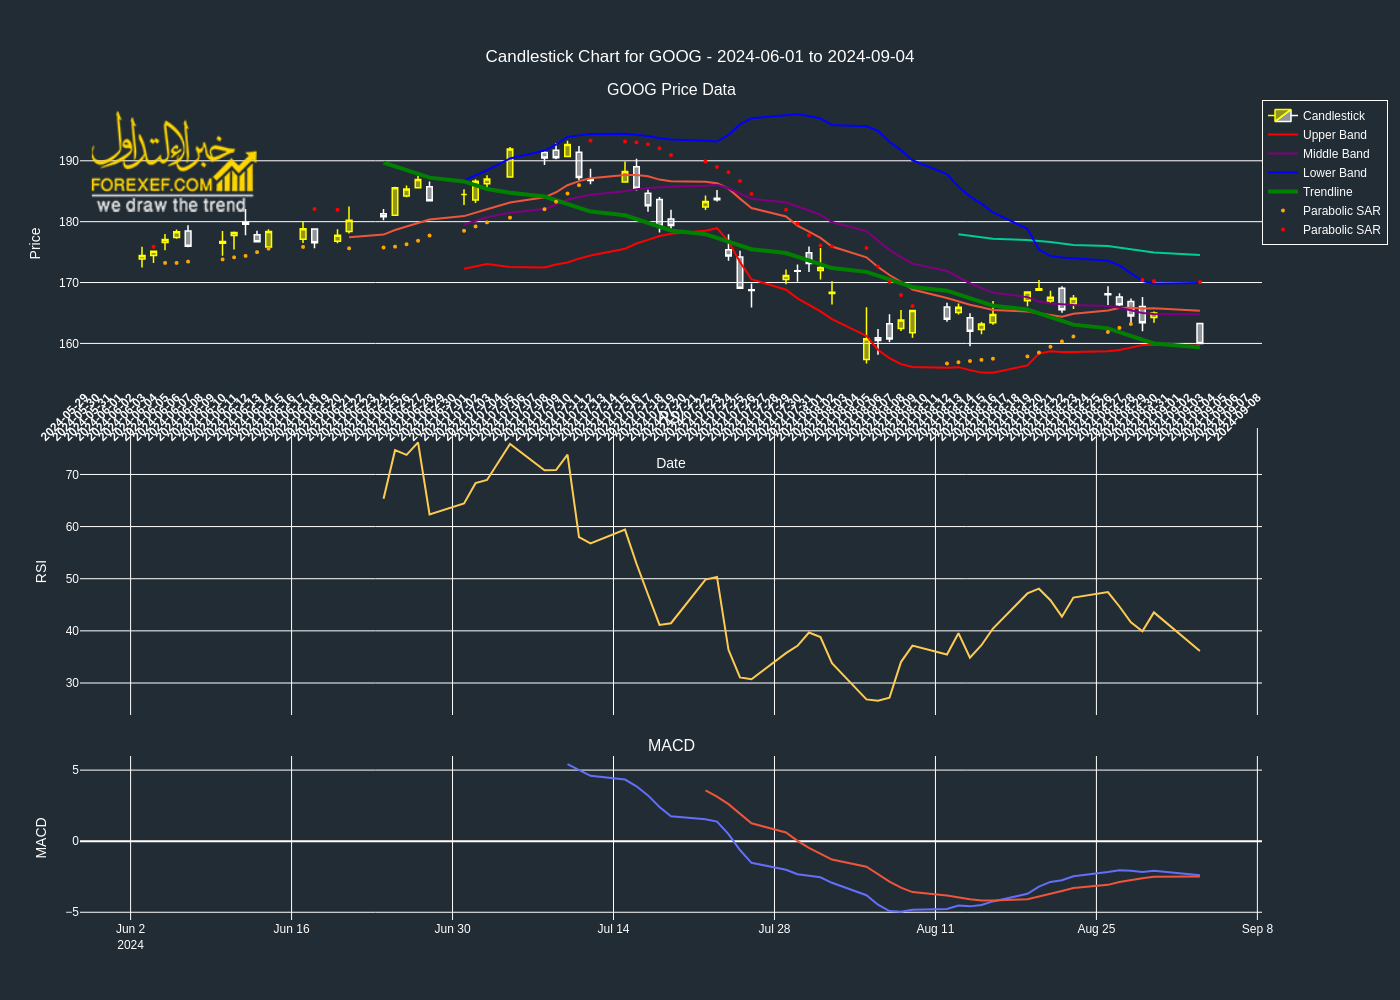The image size is (1400, 1000).
Task: Click the 'Aug 25' date tick
Action: pyautogui.click(x=1096, y=929)
